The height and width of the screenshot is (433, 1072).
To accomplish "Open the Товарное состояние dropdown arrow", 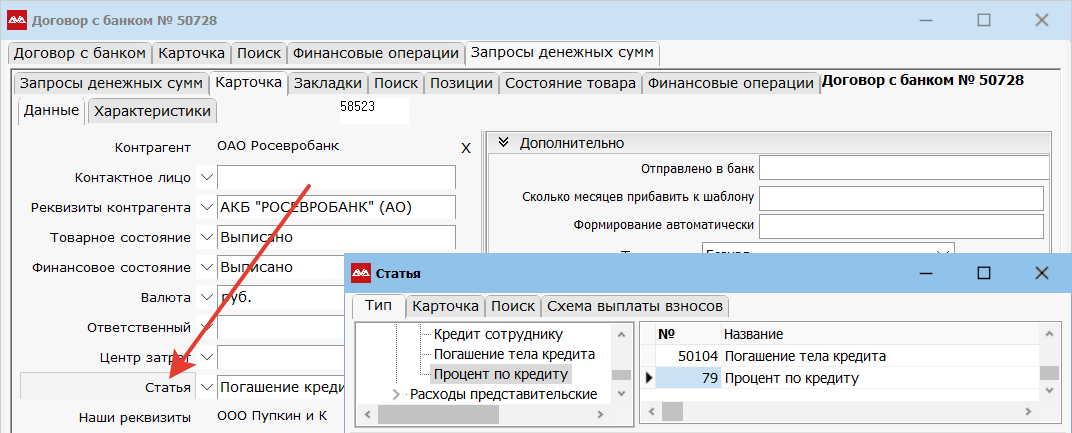I will [x=207, y=237].
